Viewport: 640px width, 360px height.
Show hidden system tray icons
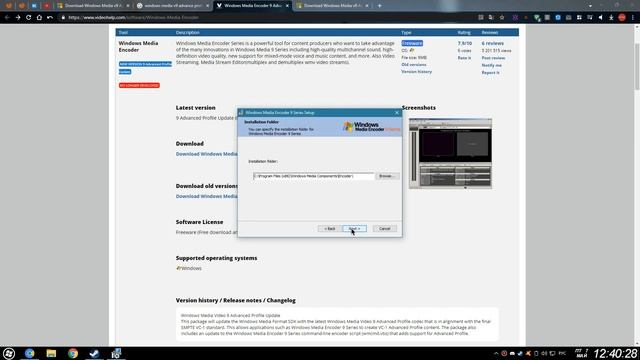(496, 353)
